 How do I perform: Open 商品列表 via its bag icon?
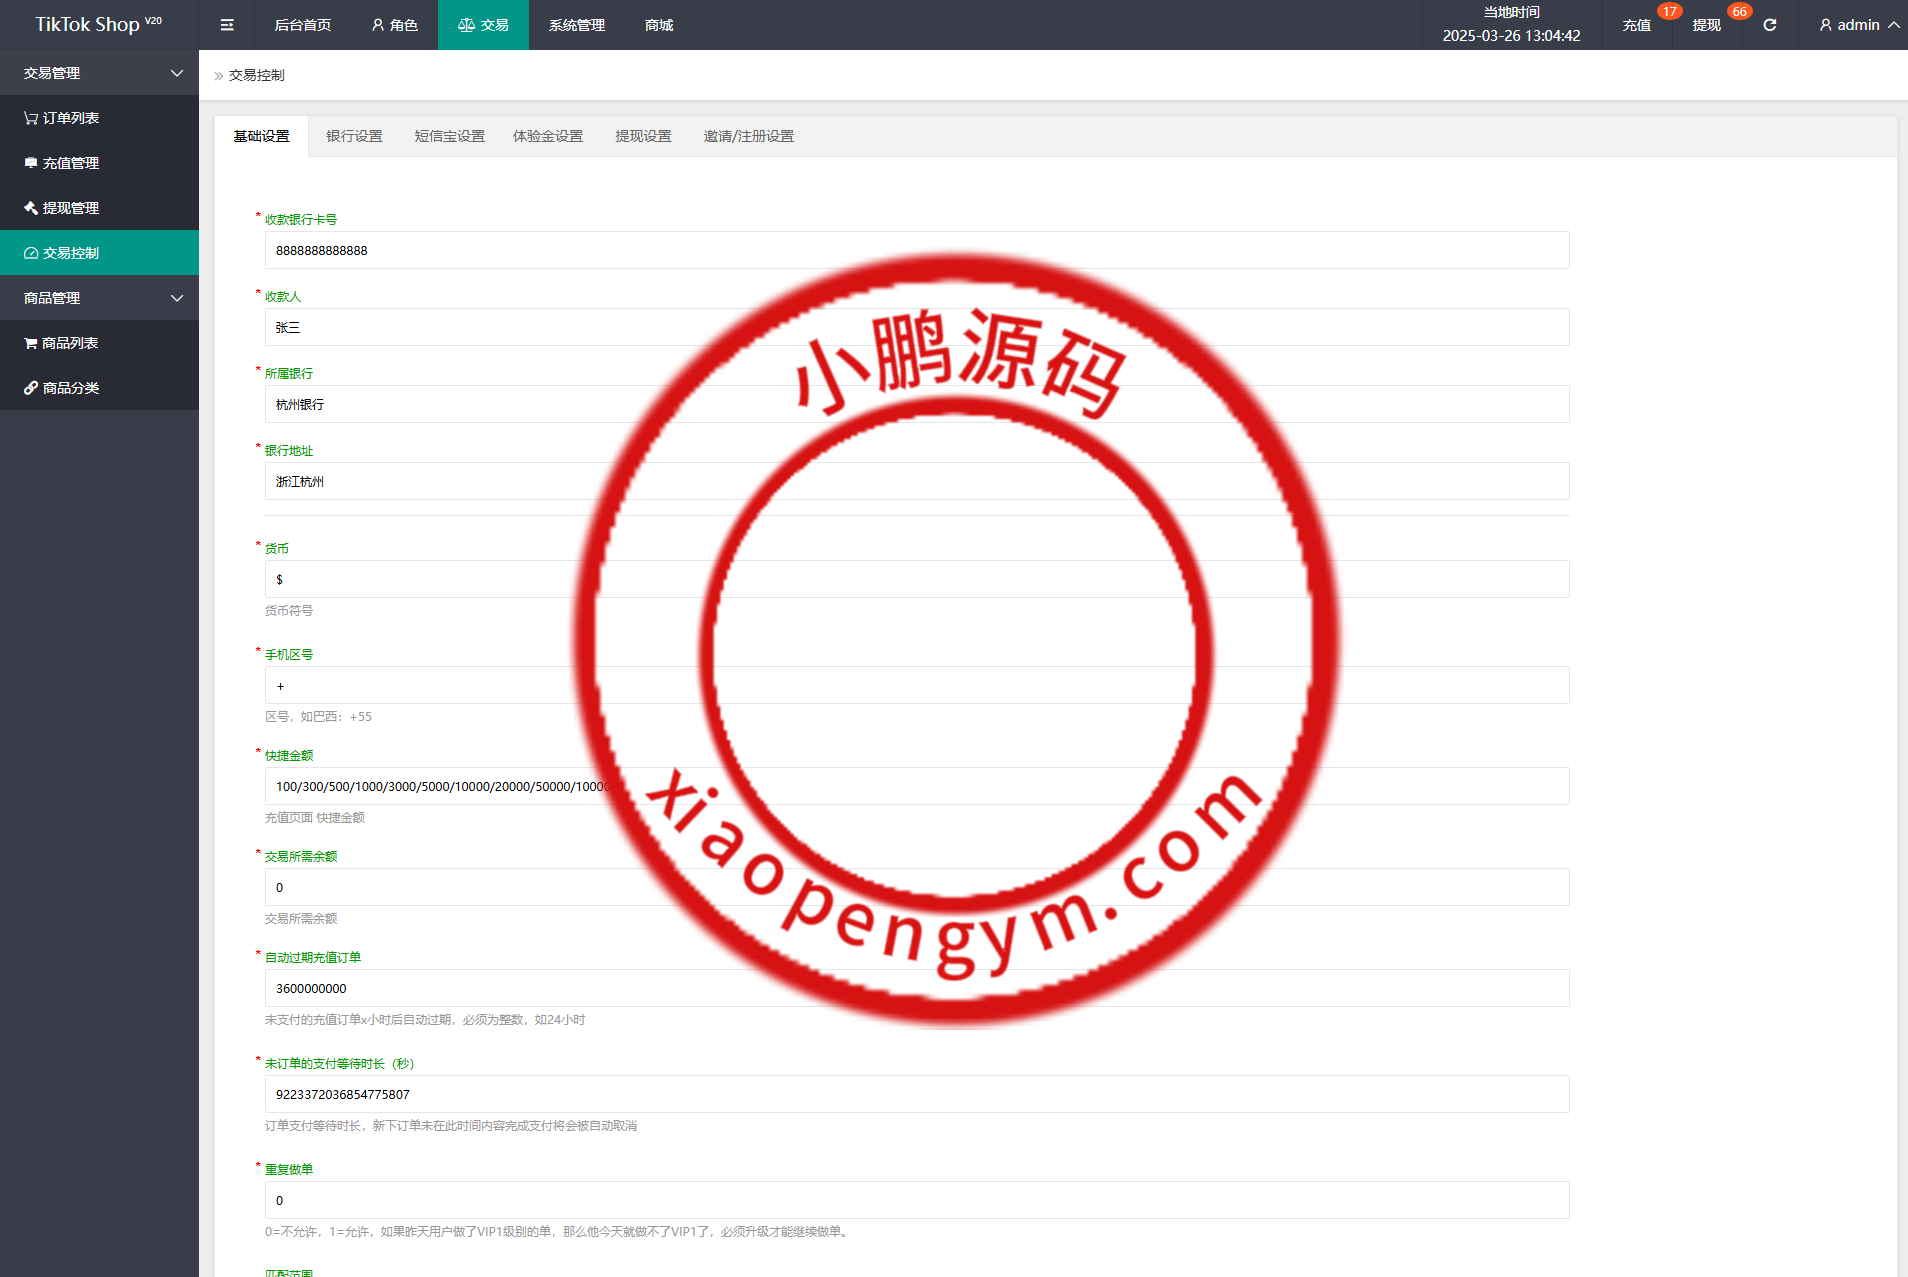31,342
